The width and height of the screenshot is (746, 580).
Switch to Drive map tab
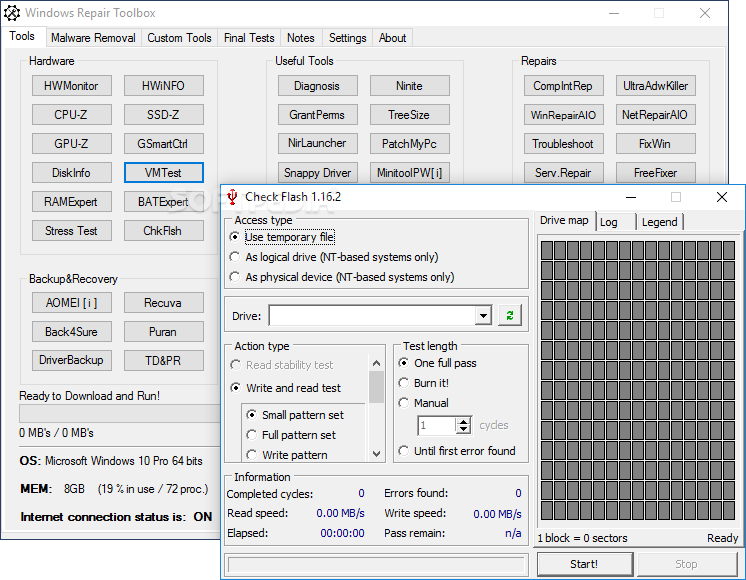[564, 220]
